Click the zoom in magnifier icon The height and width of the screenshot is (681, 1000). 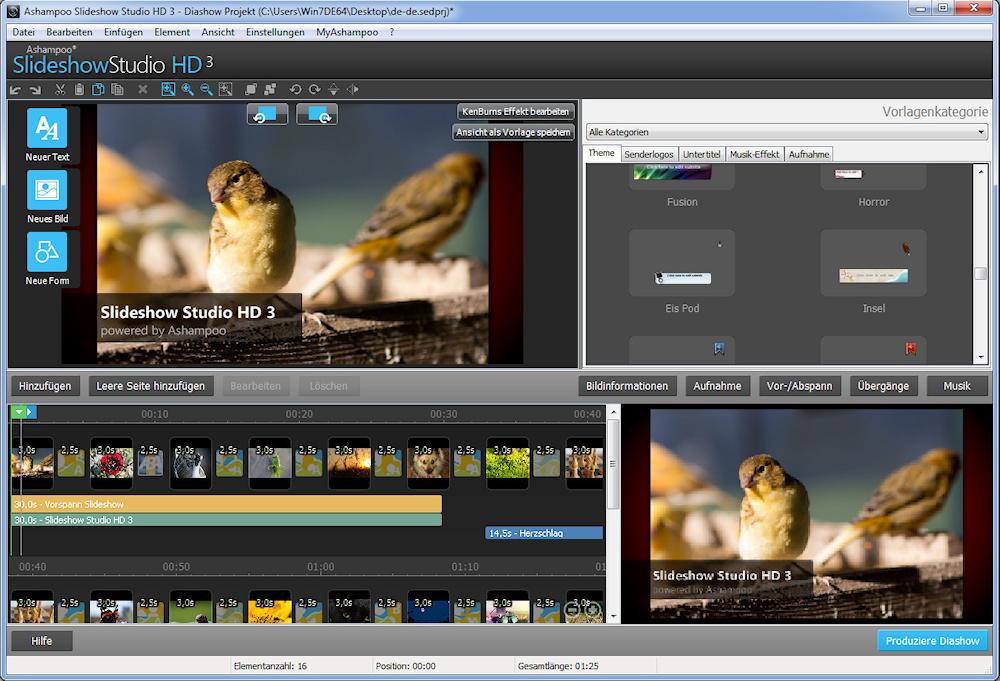coord(187,90)
